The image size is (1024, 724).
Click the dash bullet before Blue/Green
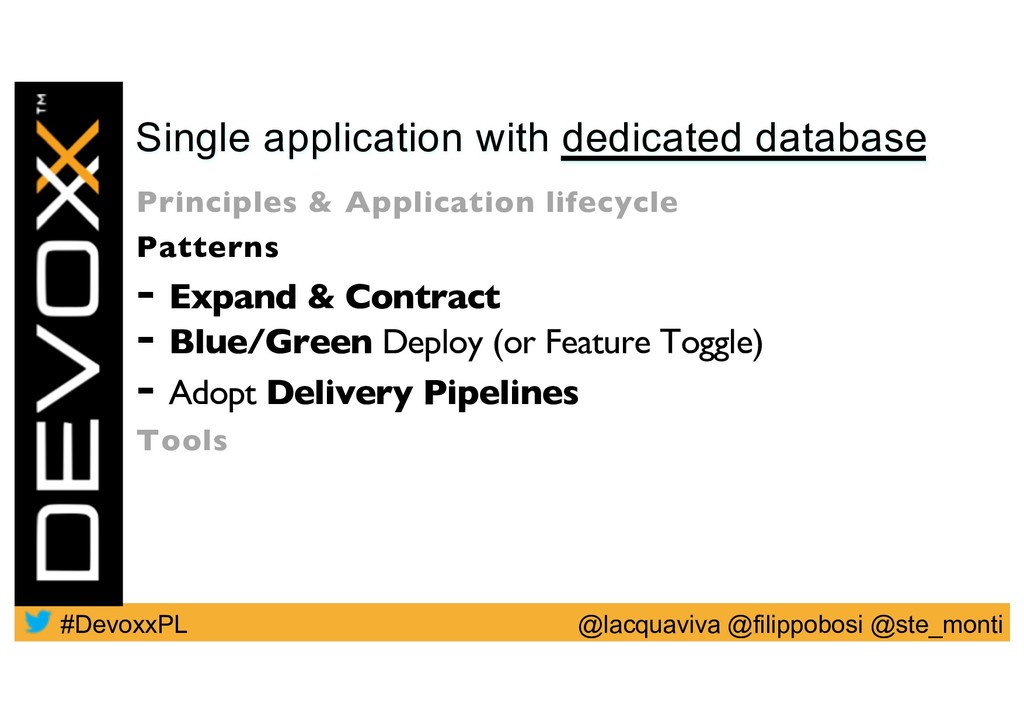click(x=147, y=340)
